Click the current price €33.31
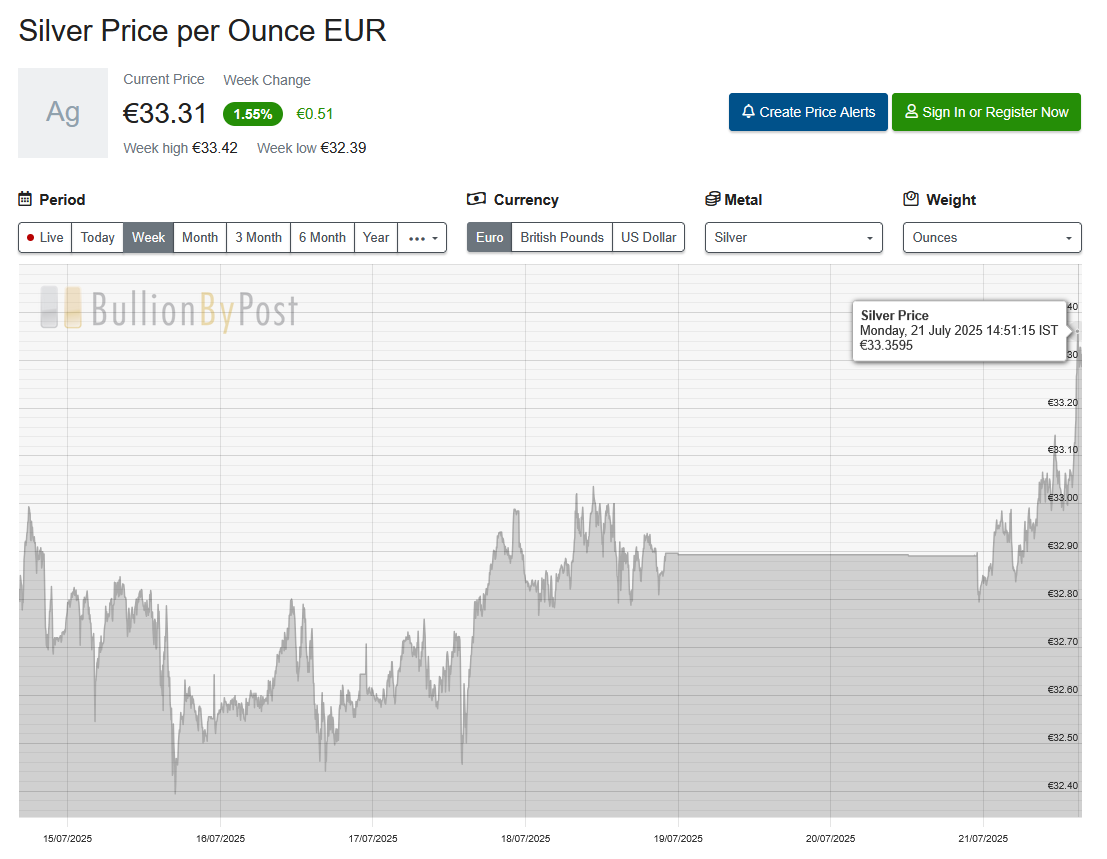This screenshot has height=859, width=1107. tap(165, 113)
